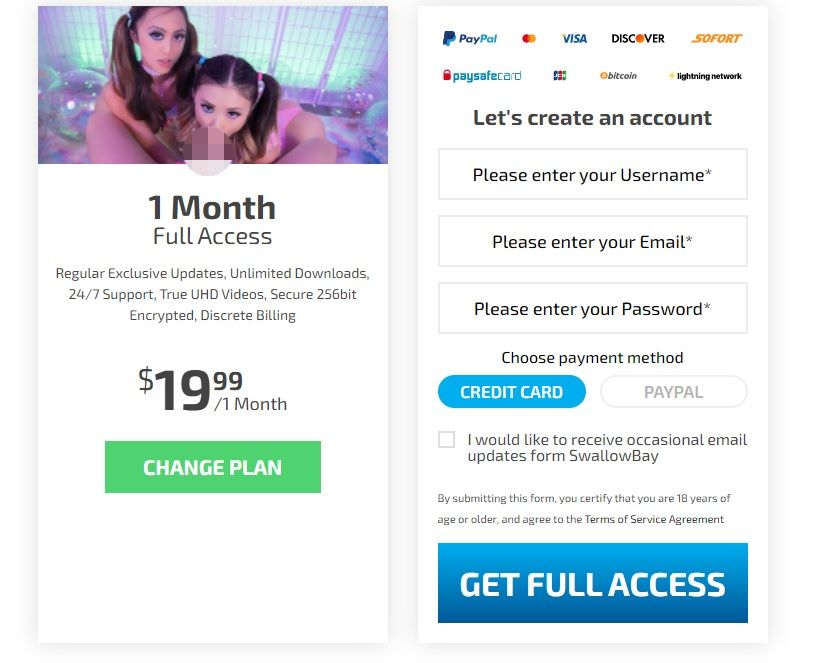Click the JCB card logo
Viewport: 815px width, 663px height.
[560, 76]
